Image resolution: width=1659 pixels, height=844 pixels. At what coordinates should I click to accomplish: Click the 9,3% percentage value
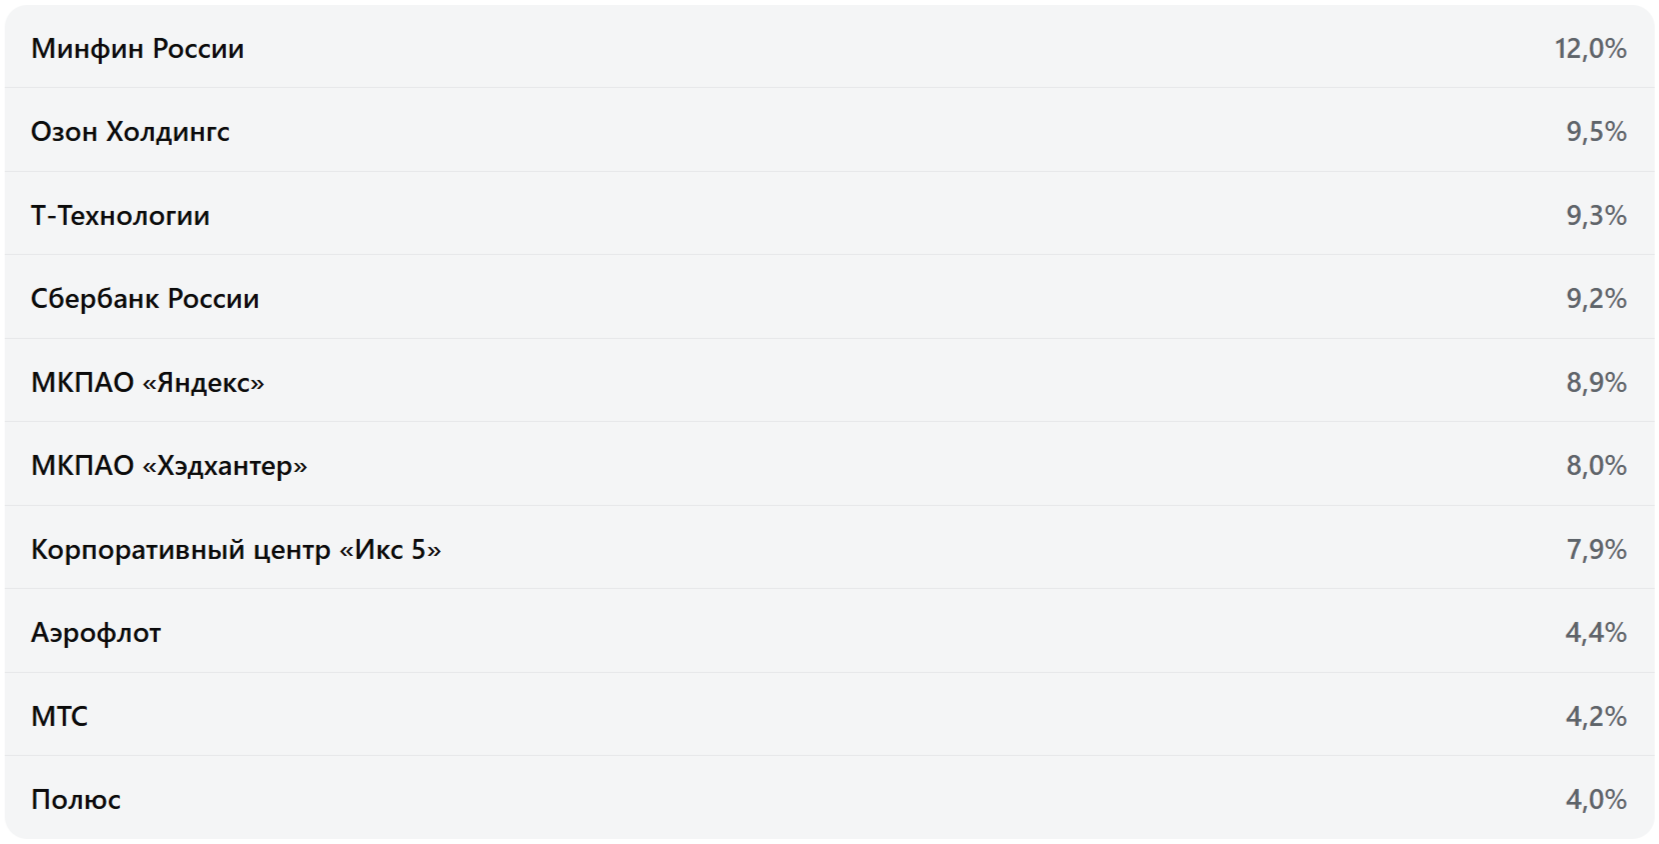pyautogui.click(x=1596, y=215)
